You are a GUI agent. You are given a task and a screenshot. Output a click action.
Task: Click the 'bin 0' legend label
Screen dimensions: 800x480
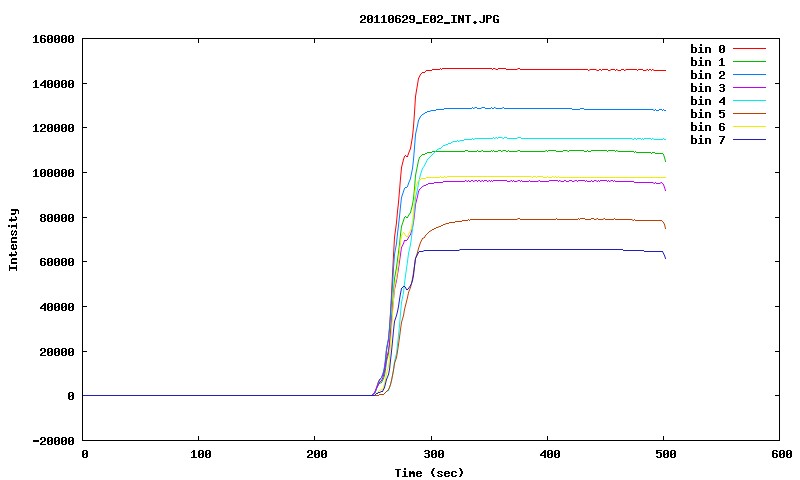(x=708, y=49)
